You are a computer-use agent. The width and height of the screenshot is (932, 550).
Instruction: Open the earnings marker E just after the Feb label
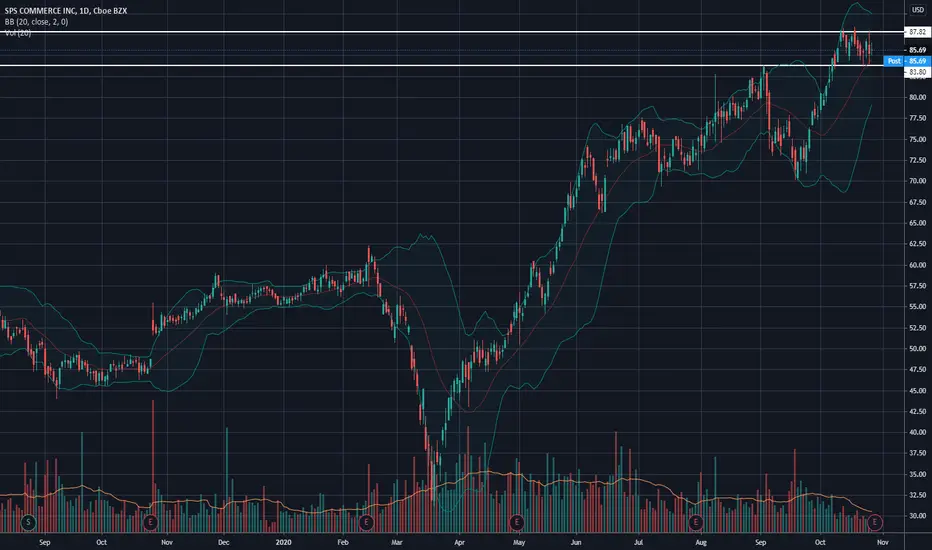pos(366,523)
